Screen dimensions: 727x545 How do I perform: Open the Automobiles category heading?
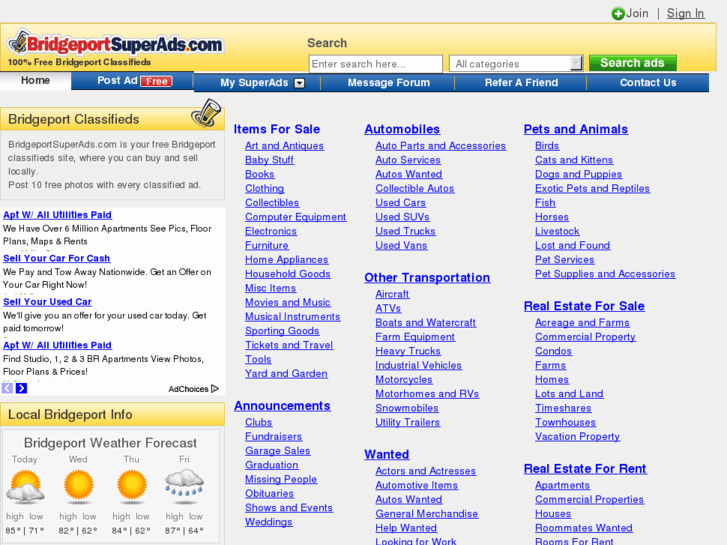coord(402,129)
